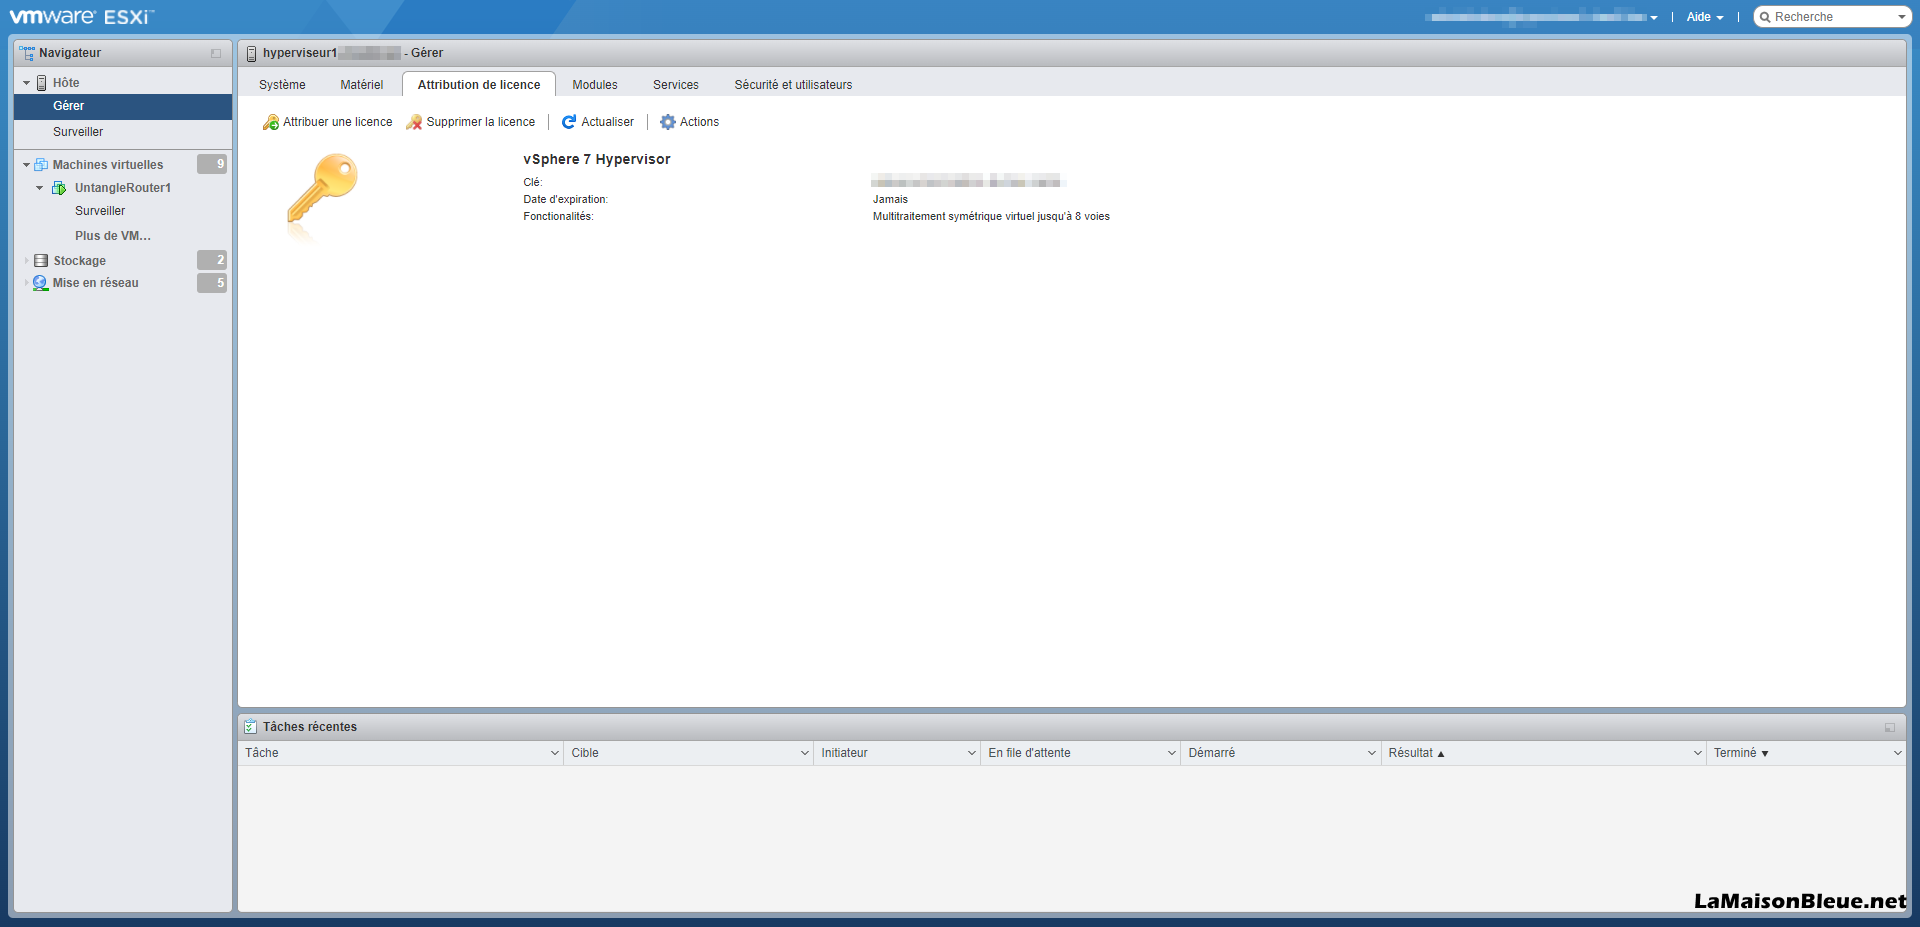Open the Démarré column dropdown
The height and width of the screenshot is (927, 1920).
tap(1372, 753)
